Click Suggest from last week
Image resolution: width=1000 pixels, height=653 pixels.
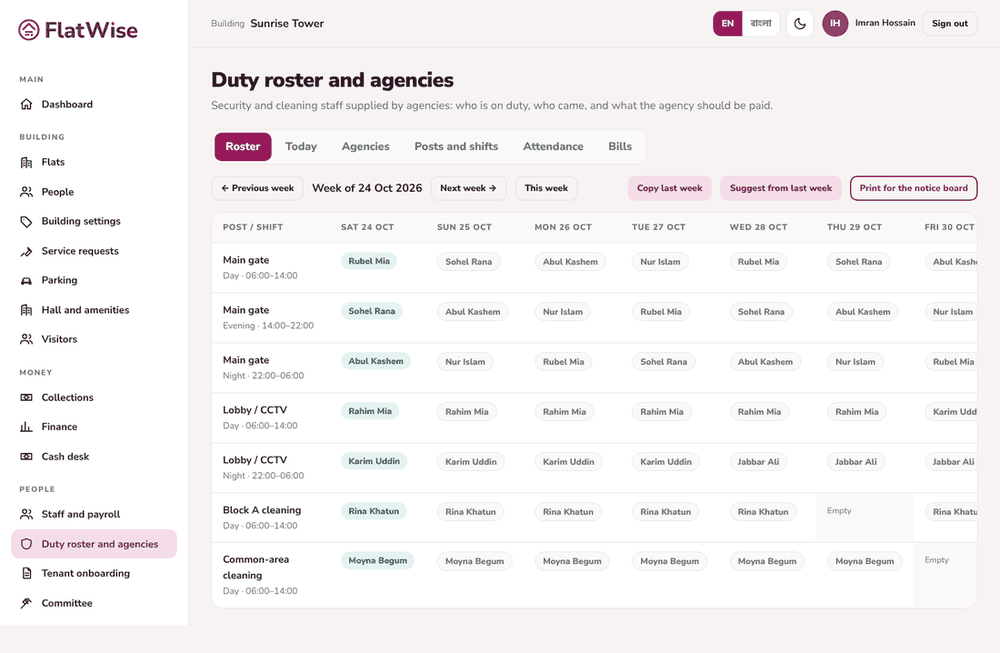pyautogui.click(x=781, y=188)
